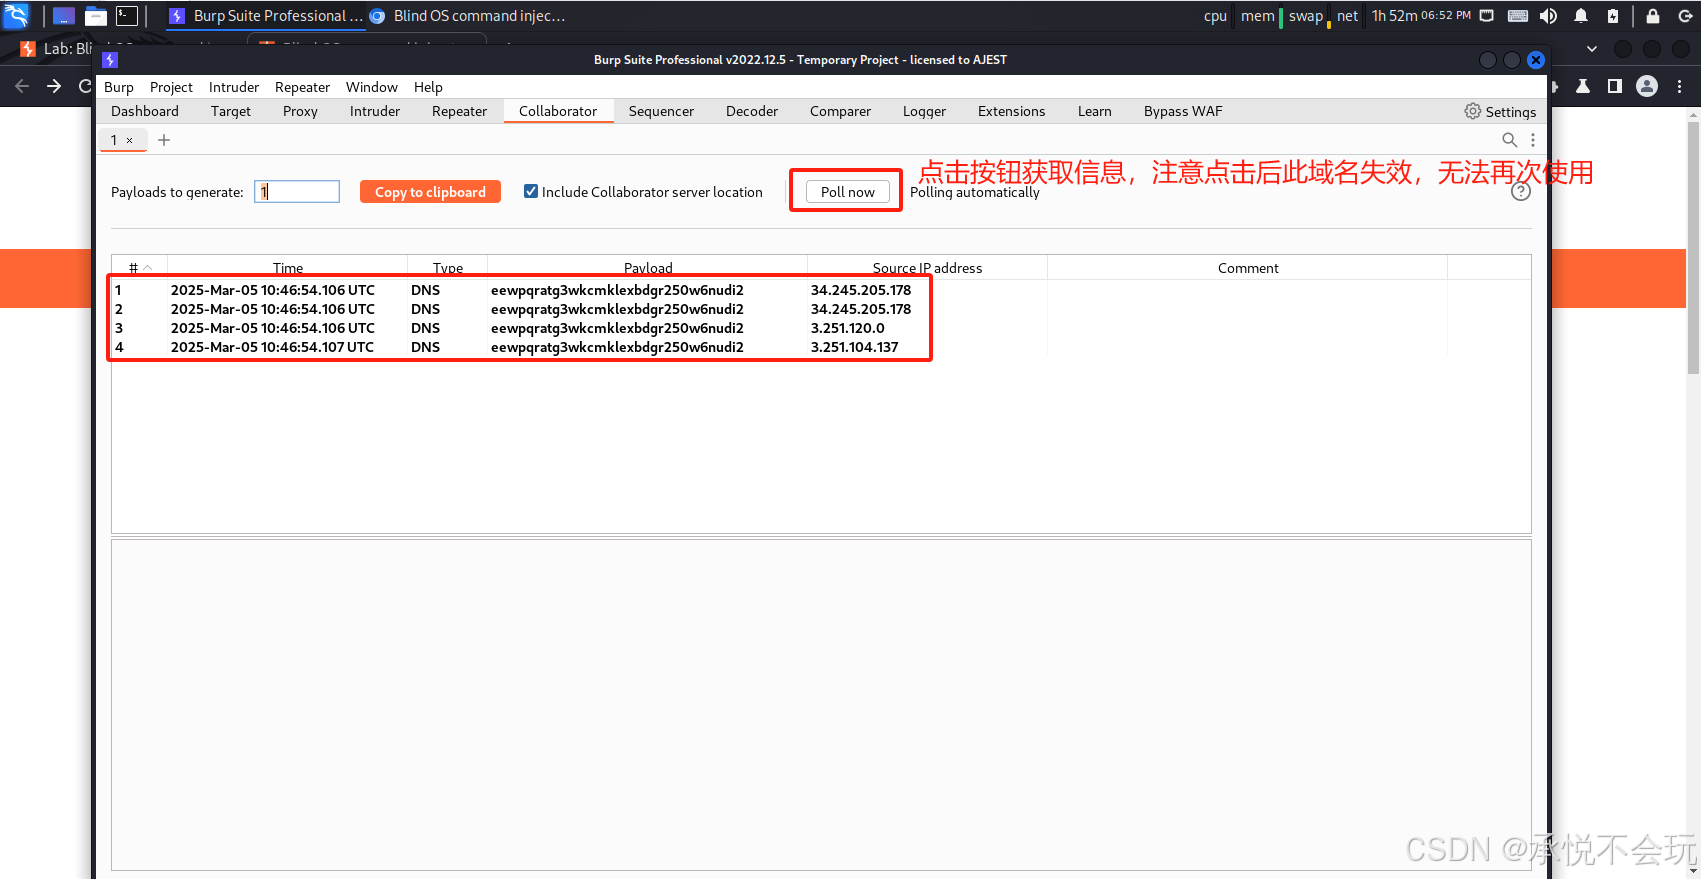Open the Collaborator help question mark
The width and height of the screenshot is (1701, 879).
(1521, 191)
